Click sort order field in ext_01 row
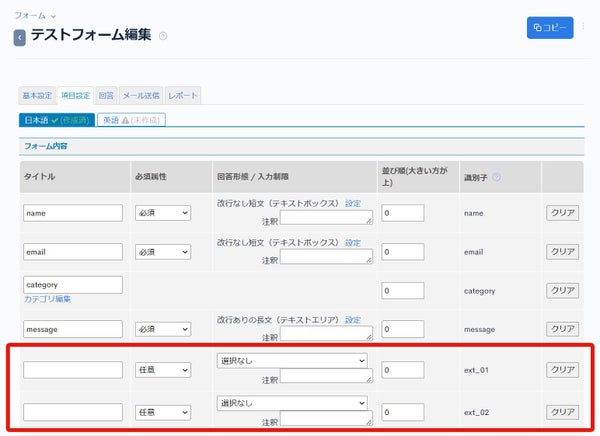The height and width of the screenshot is (436, 600). click(403, 370)
